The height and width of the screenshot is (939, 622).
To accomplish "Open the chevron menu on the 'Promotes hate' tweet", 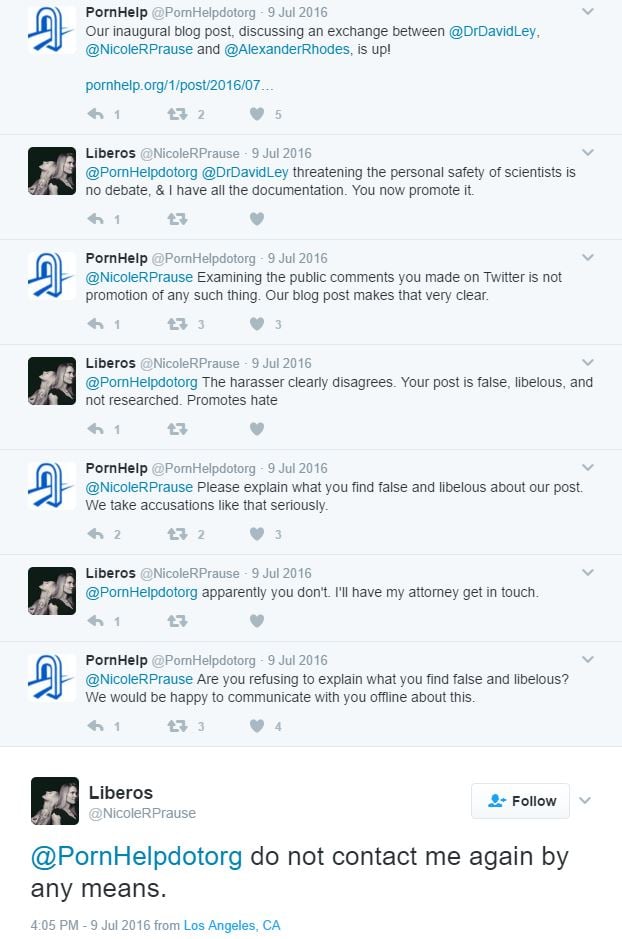I will click(588, 363).
